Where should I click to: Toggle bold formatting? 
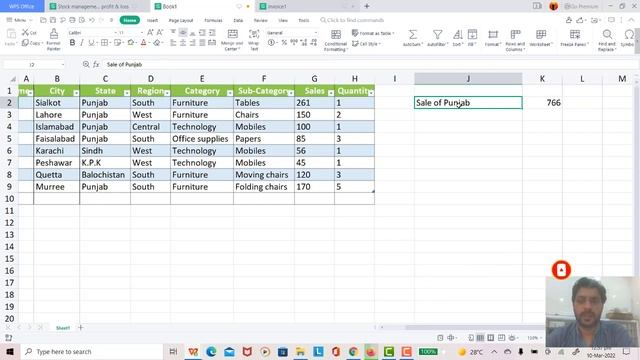click(72, 42)
